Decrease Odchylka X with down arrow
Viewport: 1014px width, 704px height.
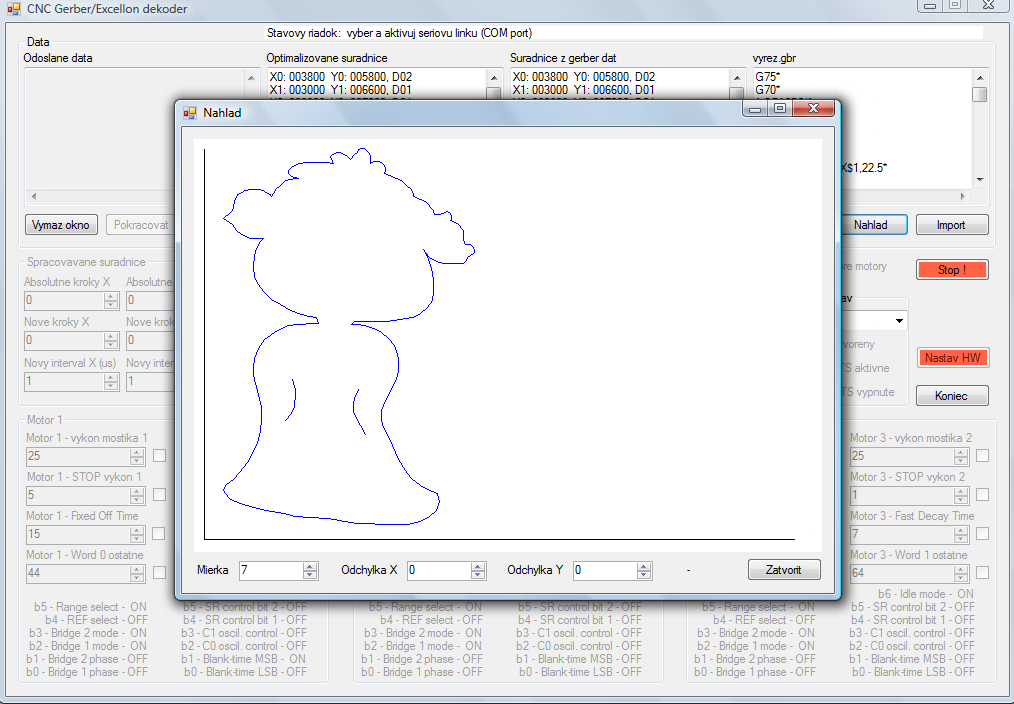[478, 575]
